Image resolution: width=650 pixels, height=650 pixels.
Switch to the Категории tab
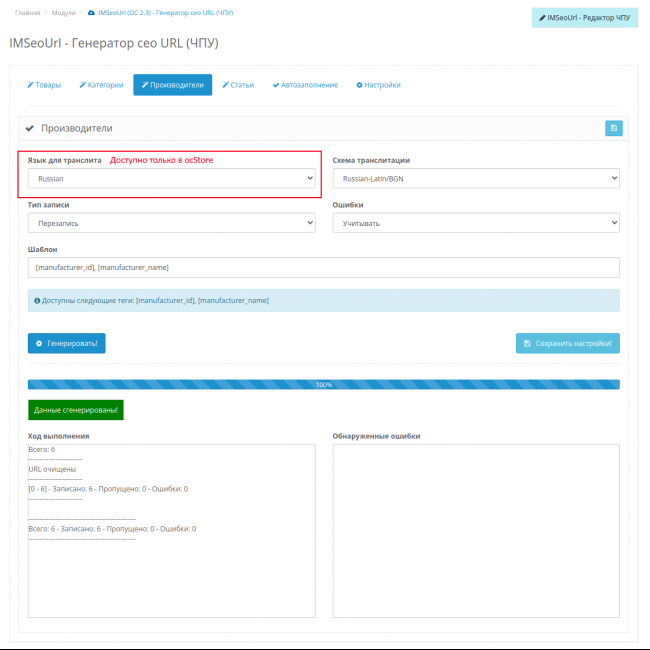click(101, 85)
